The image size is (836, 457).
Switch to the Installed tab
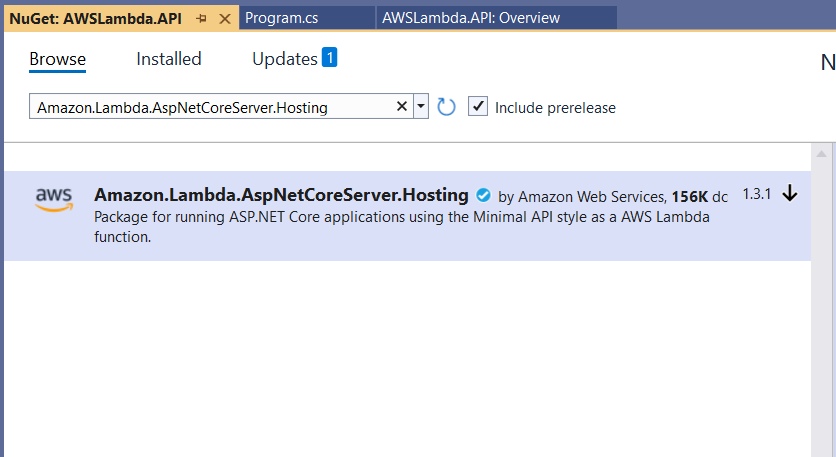(168, 59)
